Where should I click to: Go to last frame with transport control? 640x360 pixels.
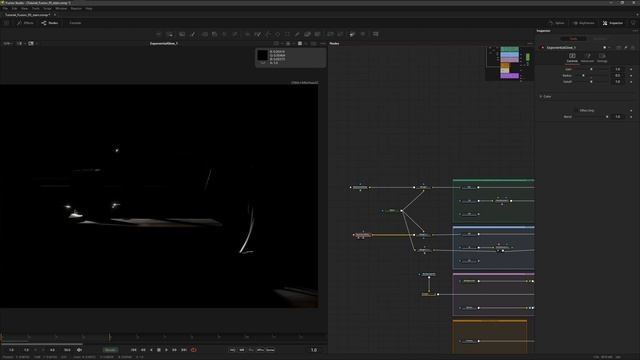[x=184, y=350]
